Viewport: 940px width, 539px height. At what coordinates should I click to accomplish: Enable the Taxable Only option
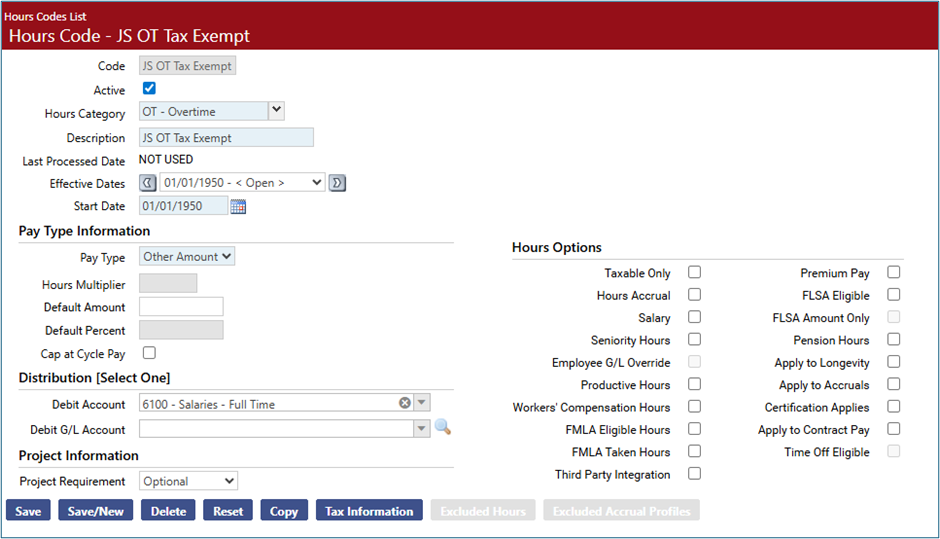pos(694,272)
